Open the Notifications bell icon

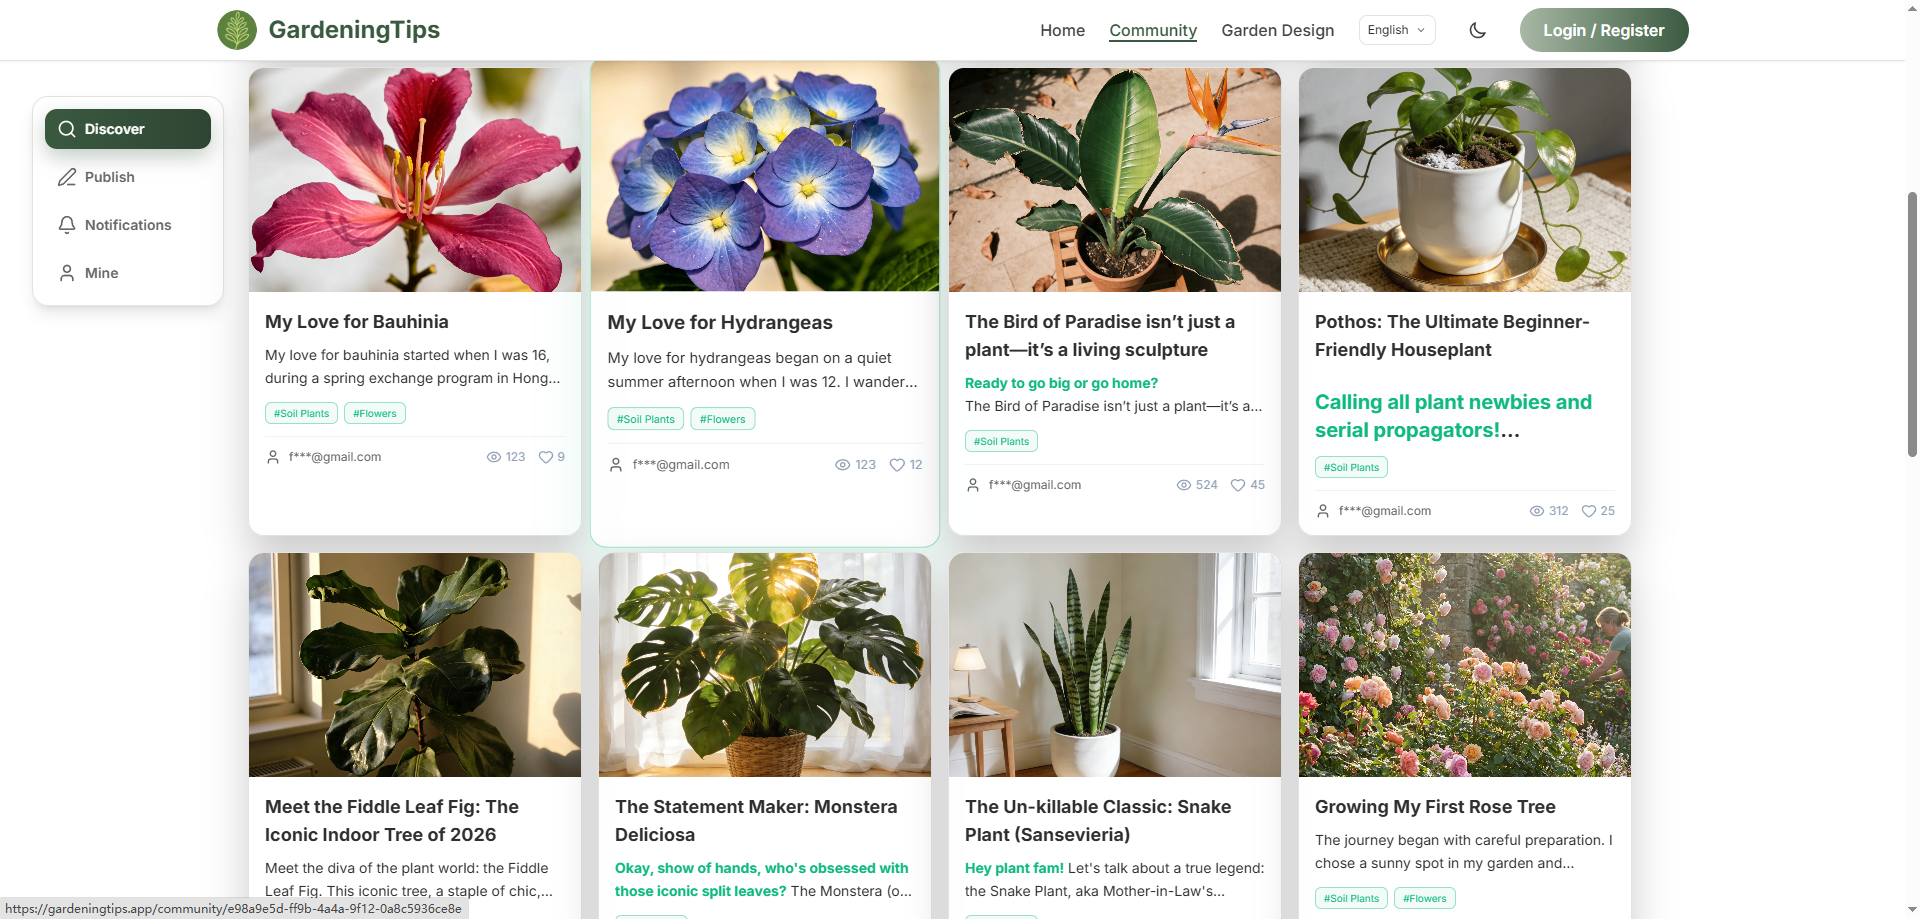pyautogui.click(x=67, y=225)
